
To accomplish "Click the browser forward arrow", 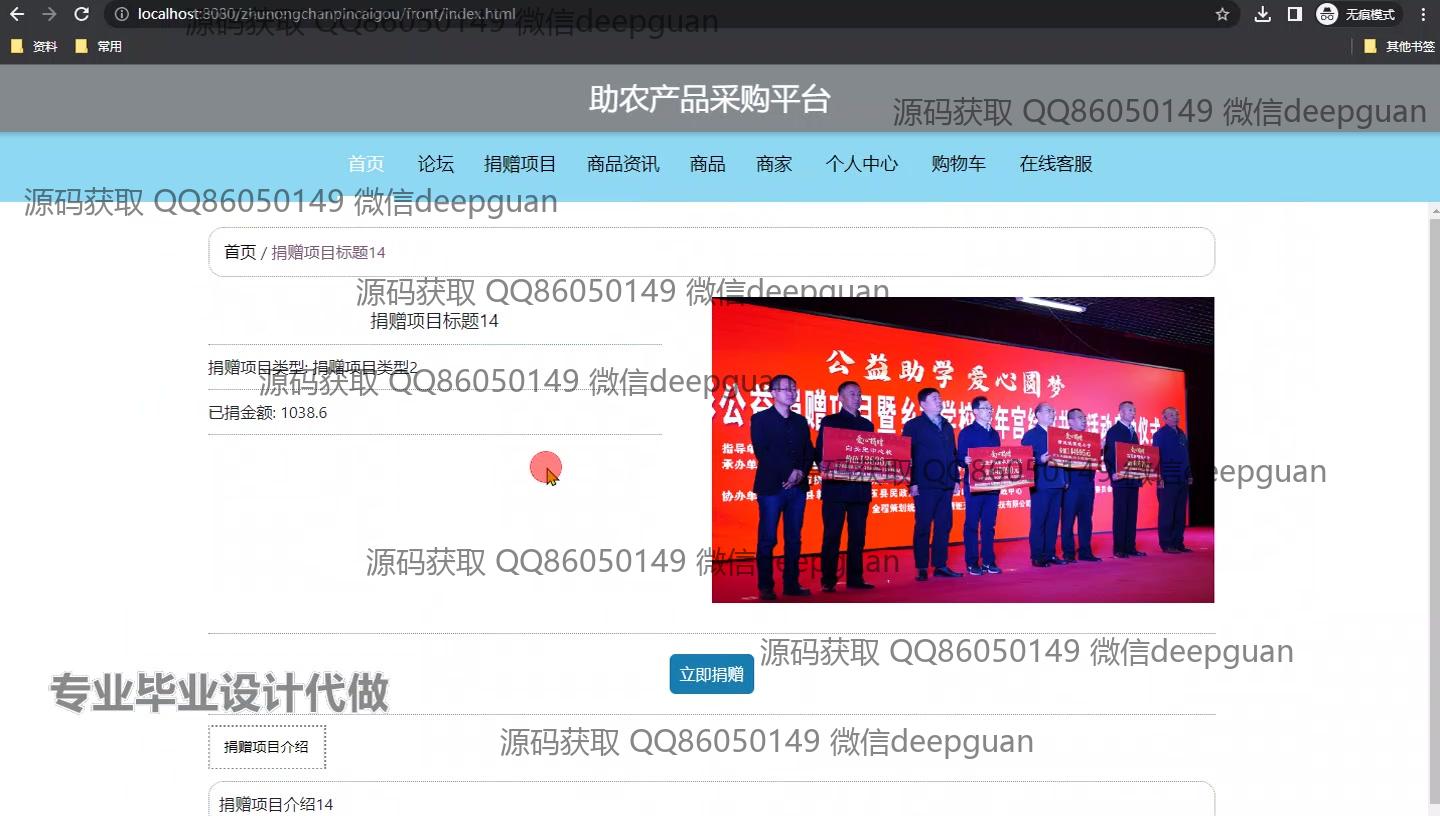I will coord(49,14).
